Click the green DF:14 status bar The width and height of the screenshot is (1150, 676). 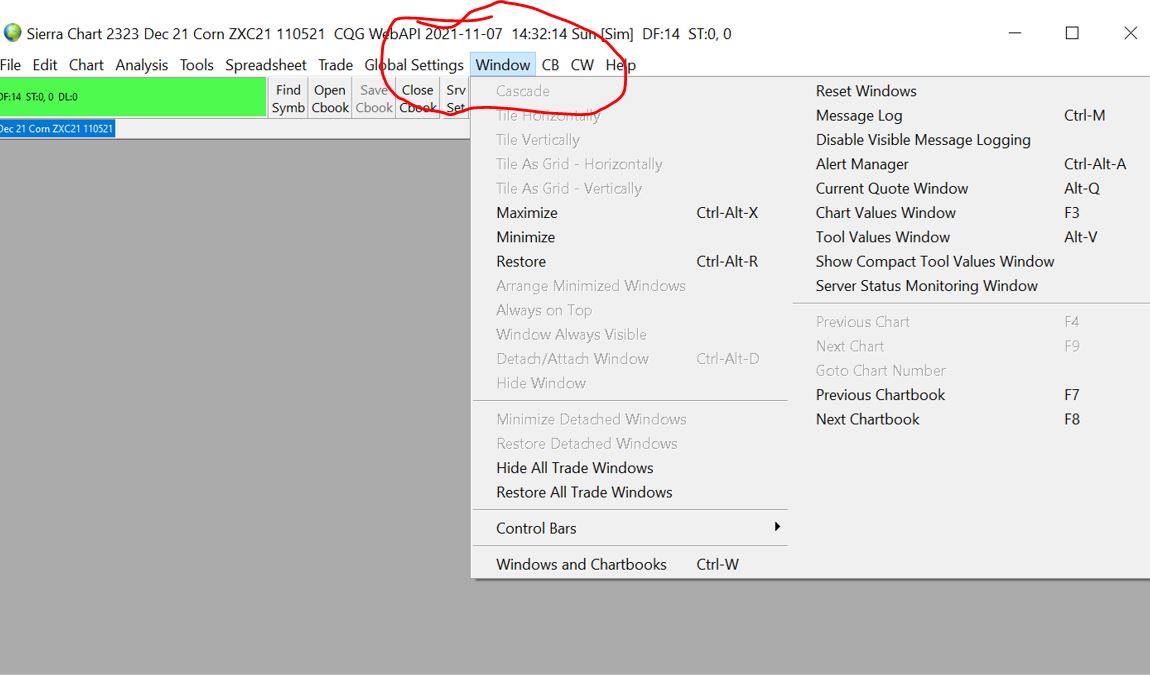[x=133, y=97]
